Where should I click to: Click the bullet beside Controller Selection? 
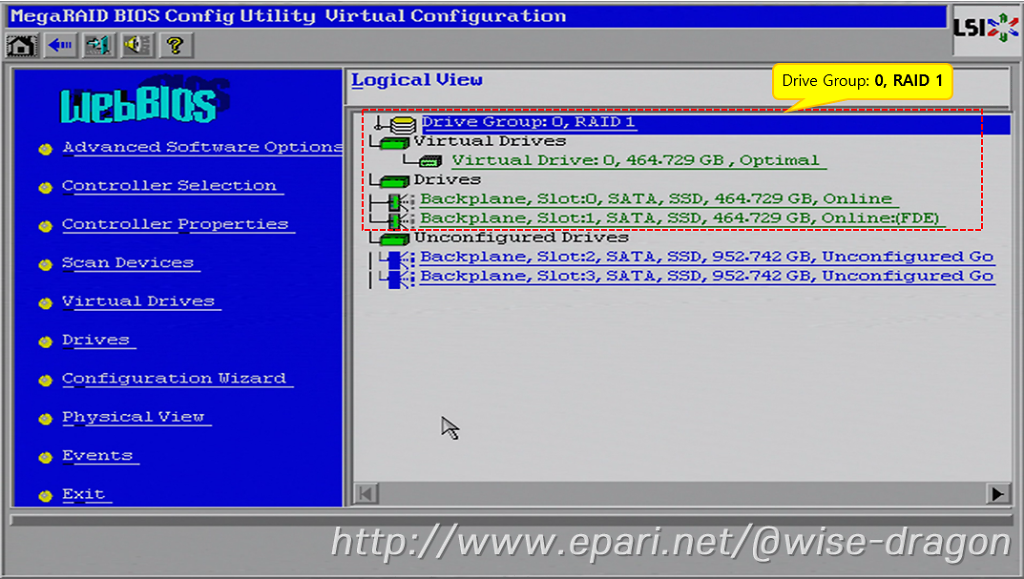tap(45, 187)
